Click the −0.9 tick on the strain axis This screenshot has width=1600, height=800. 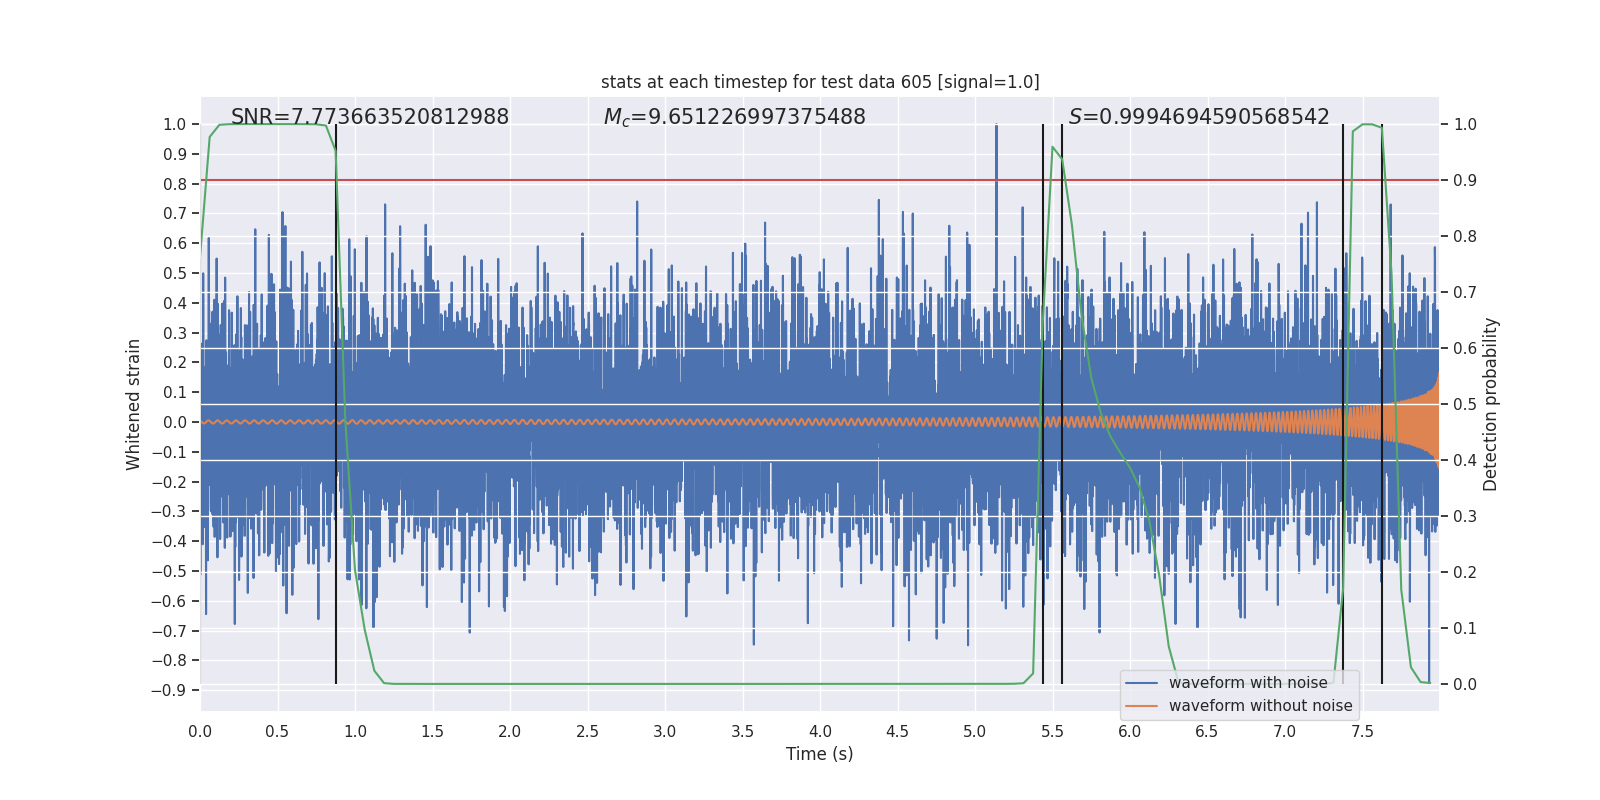[169, 690]
